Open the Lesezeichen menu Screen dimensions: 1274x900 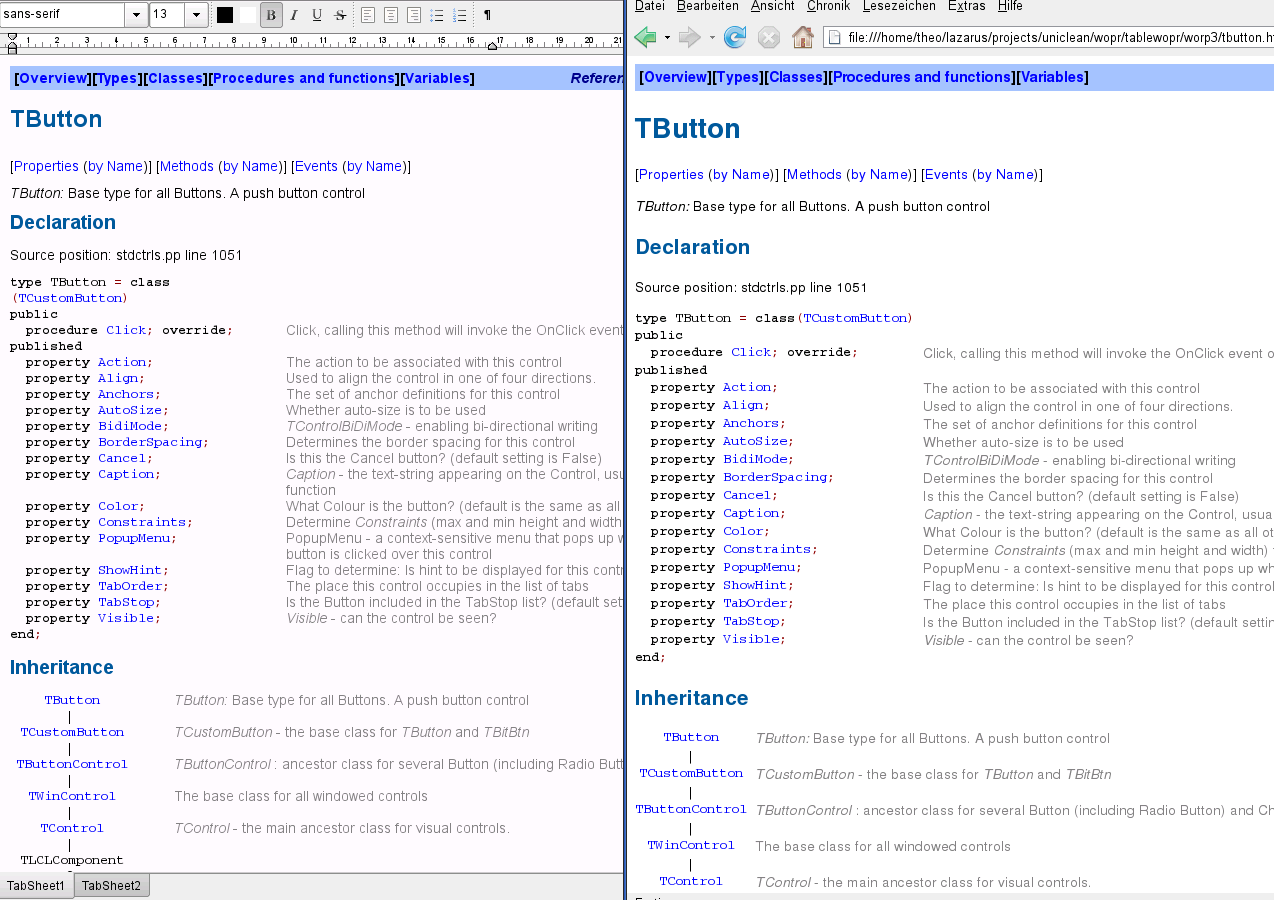pos(899,6)
